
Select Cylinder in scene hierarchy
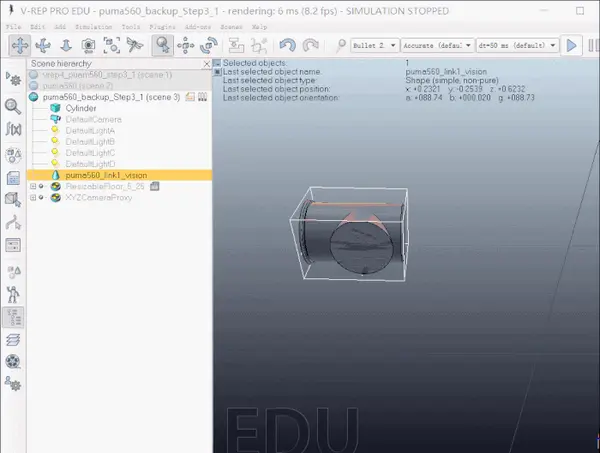81,108
